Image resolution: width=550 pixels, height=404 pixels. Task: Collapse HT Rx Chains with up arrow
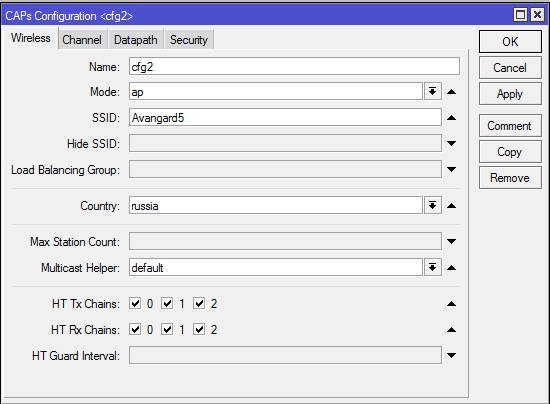point(451,330)
